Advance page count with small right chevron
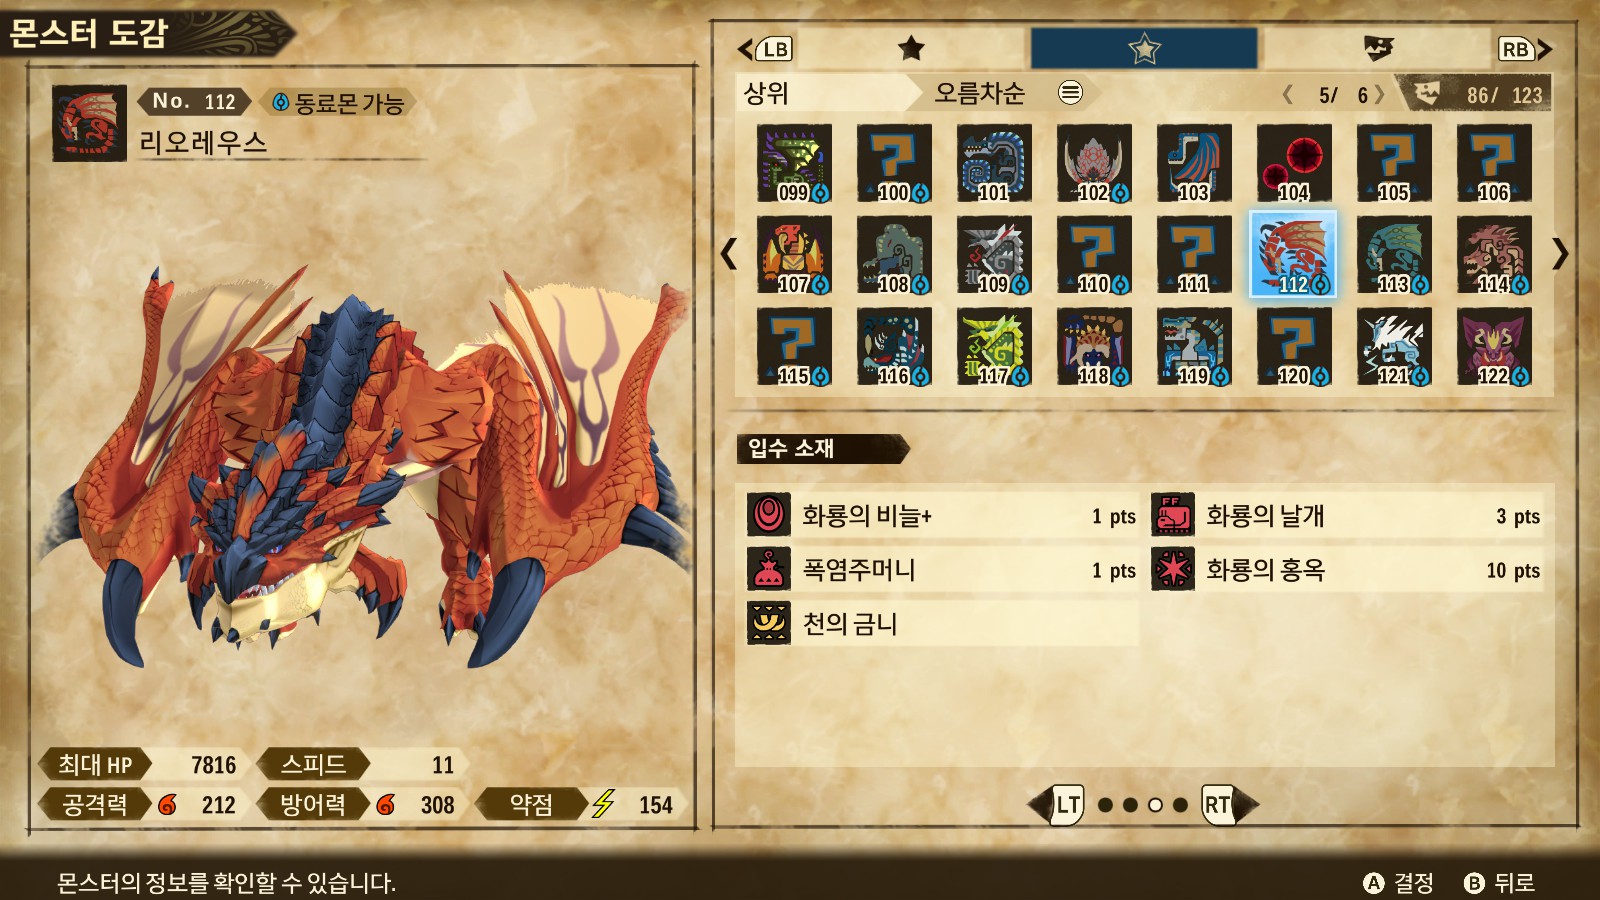Image resolution: width=1600 pixels, height=900 pixels. [1380, 95]
